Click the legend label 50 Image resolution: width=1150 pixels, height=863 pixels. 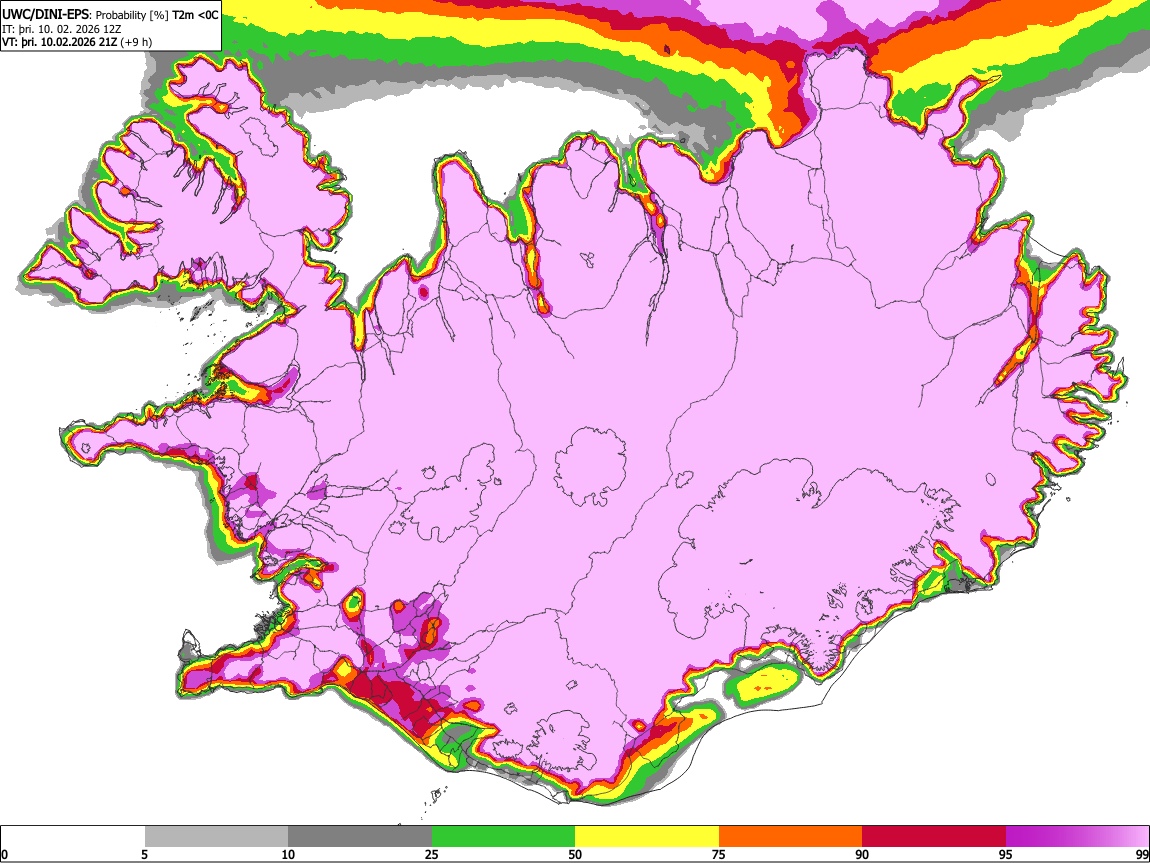tap(575, 855)
